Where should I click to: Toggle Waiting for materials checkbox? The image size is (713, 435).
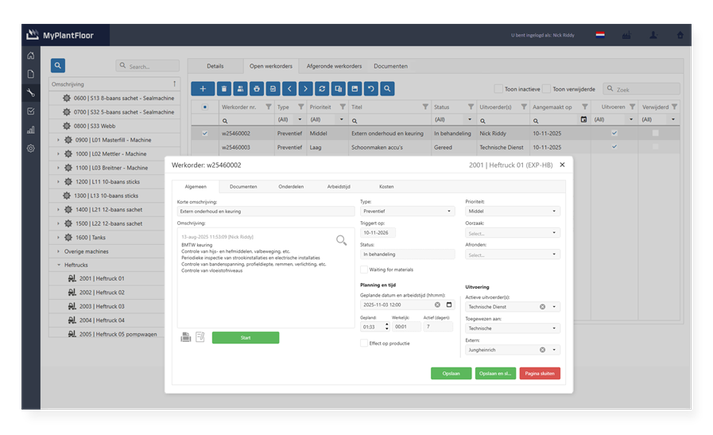[x=364, y=270]
